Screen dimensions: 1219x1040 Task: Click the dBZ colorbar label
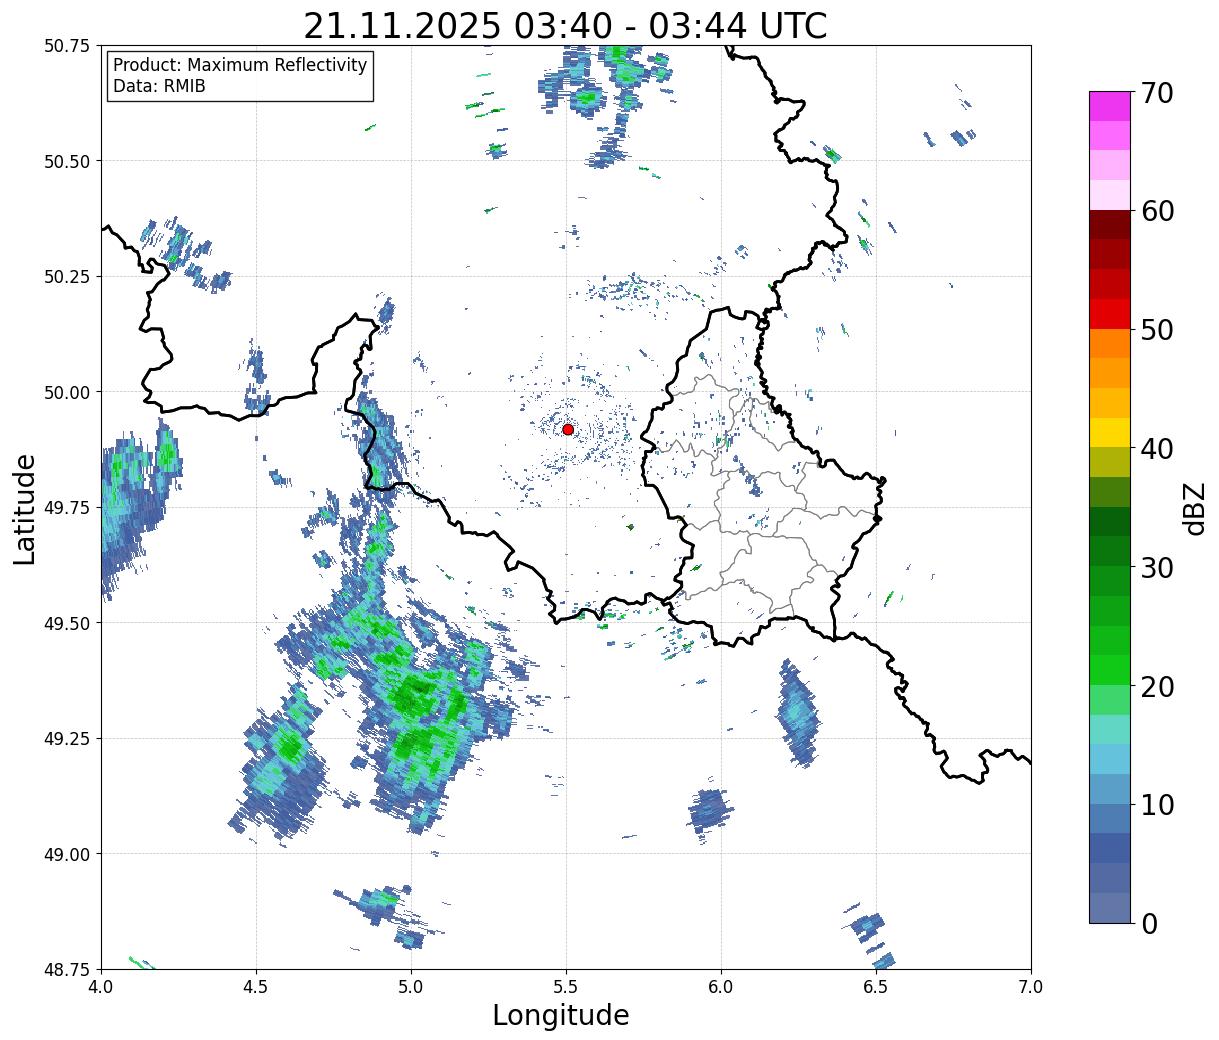pos(1194,508)
